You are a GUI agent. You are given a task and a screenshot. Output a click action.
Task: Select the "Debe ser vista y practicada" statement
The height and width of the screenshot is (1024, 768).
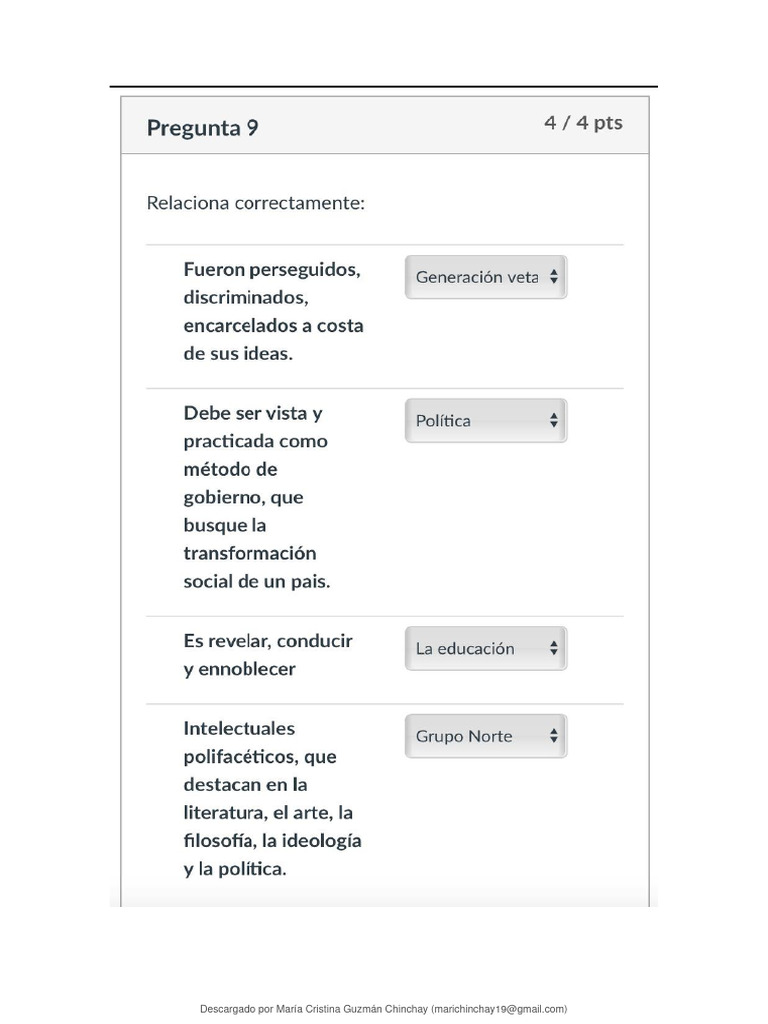[x=256, y=496]
